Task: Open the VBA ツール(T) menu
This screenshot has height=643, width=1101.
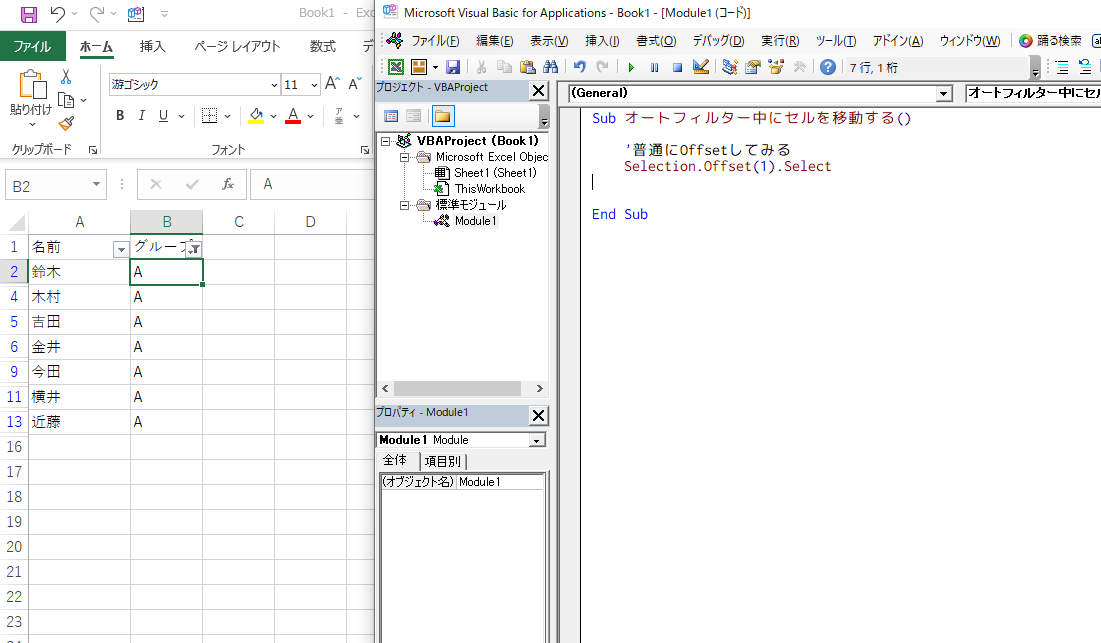Action: (836, 41)
